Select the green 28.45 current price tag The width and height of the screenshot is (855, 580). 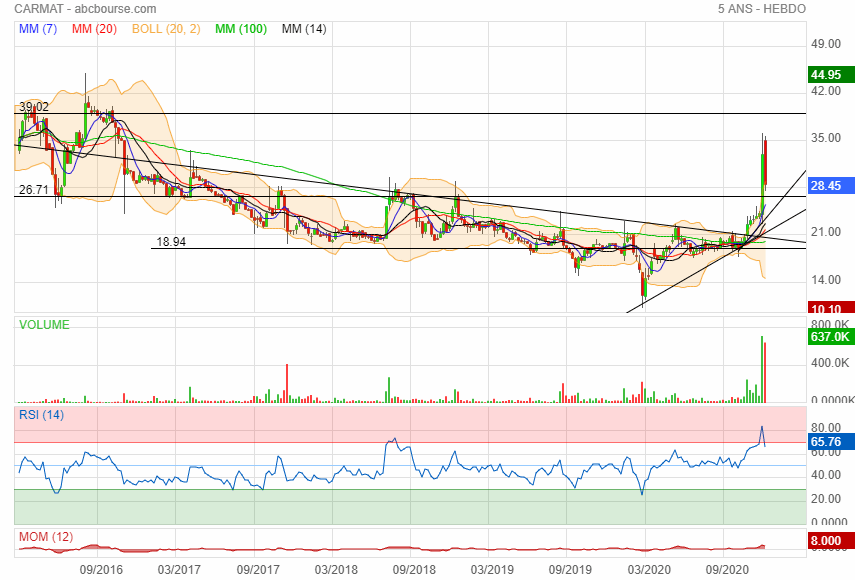(x=831, y=186)
